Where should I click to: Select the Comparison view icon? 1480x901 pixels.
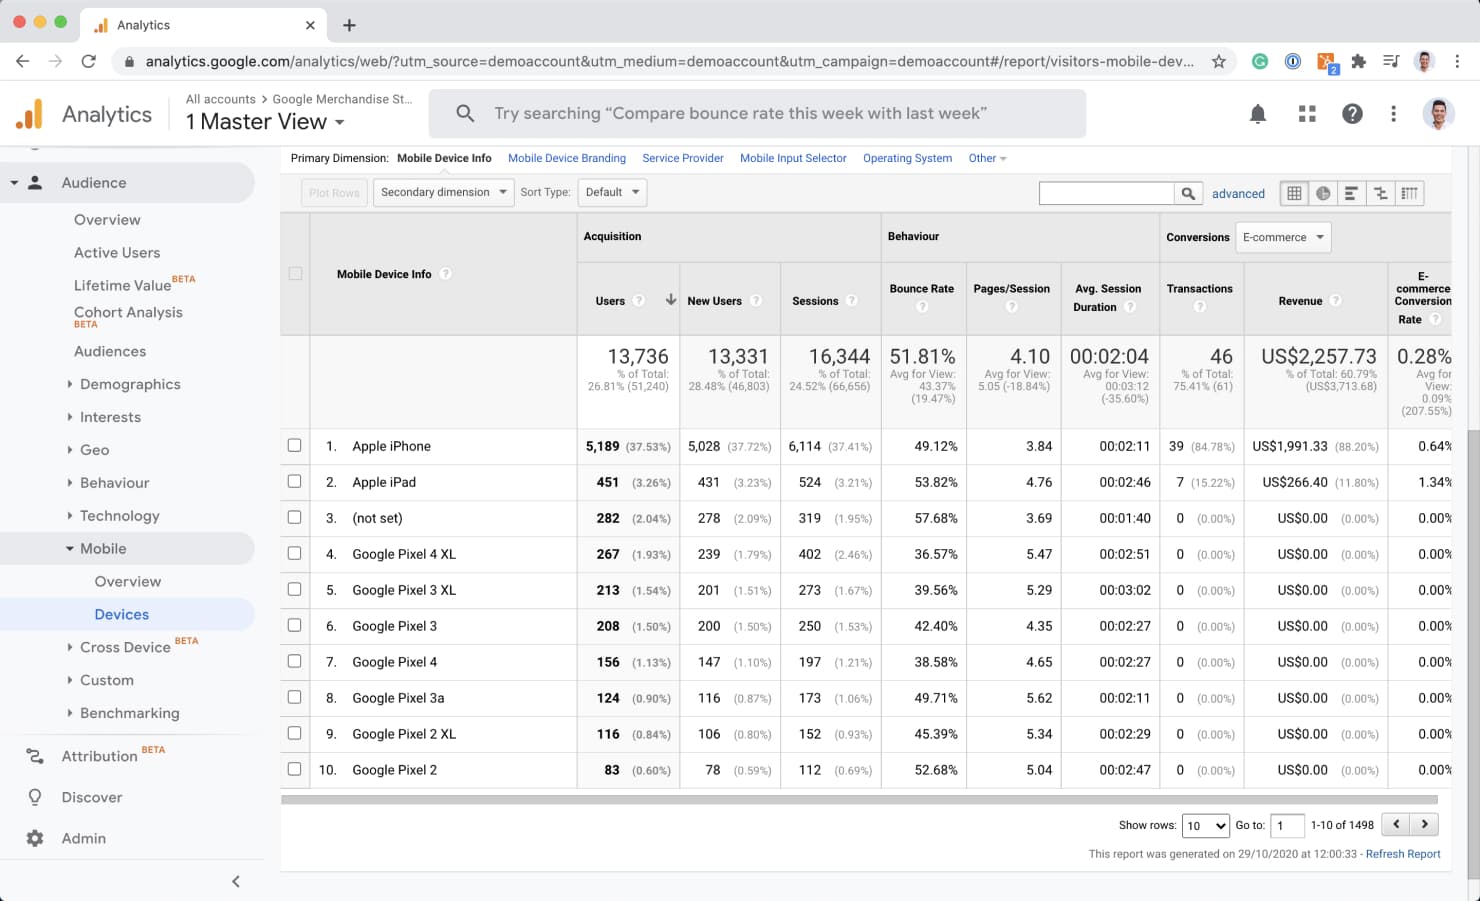1380,192
